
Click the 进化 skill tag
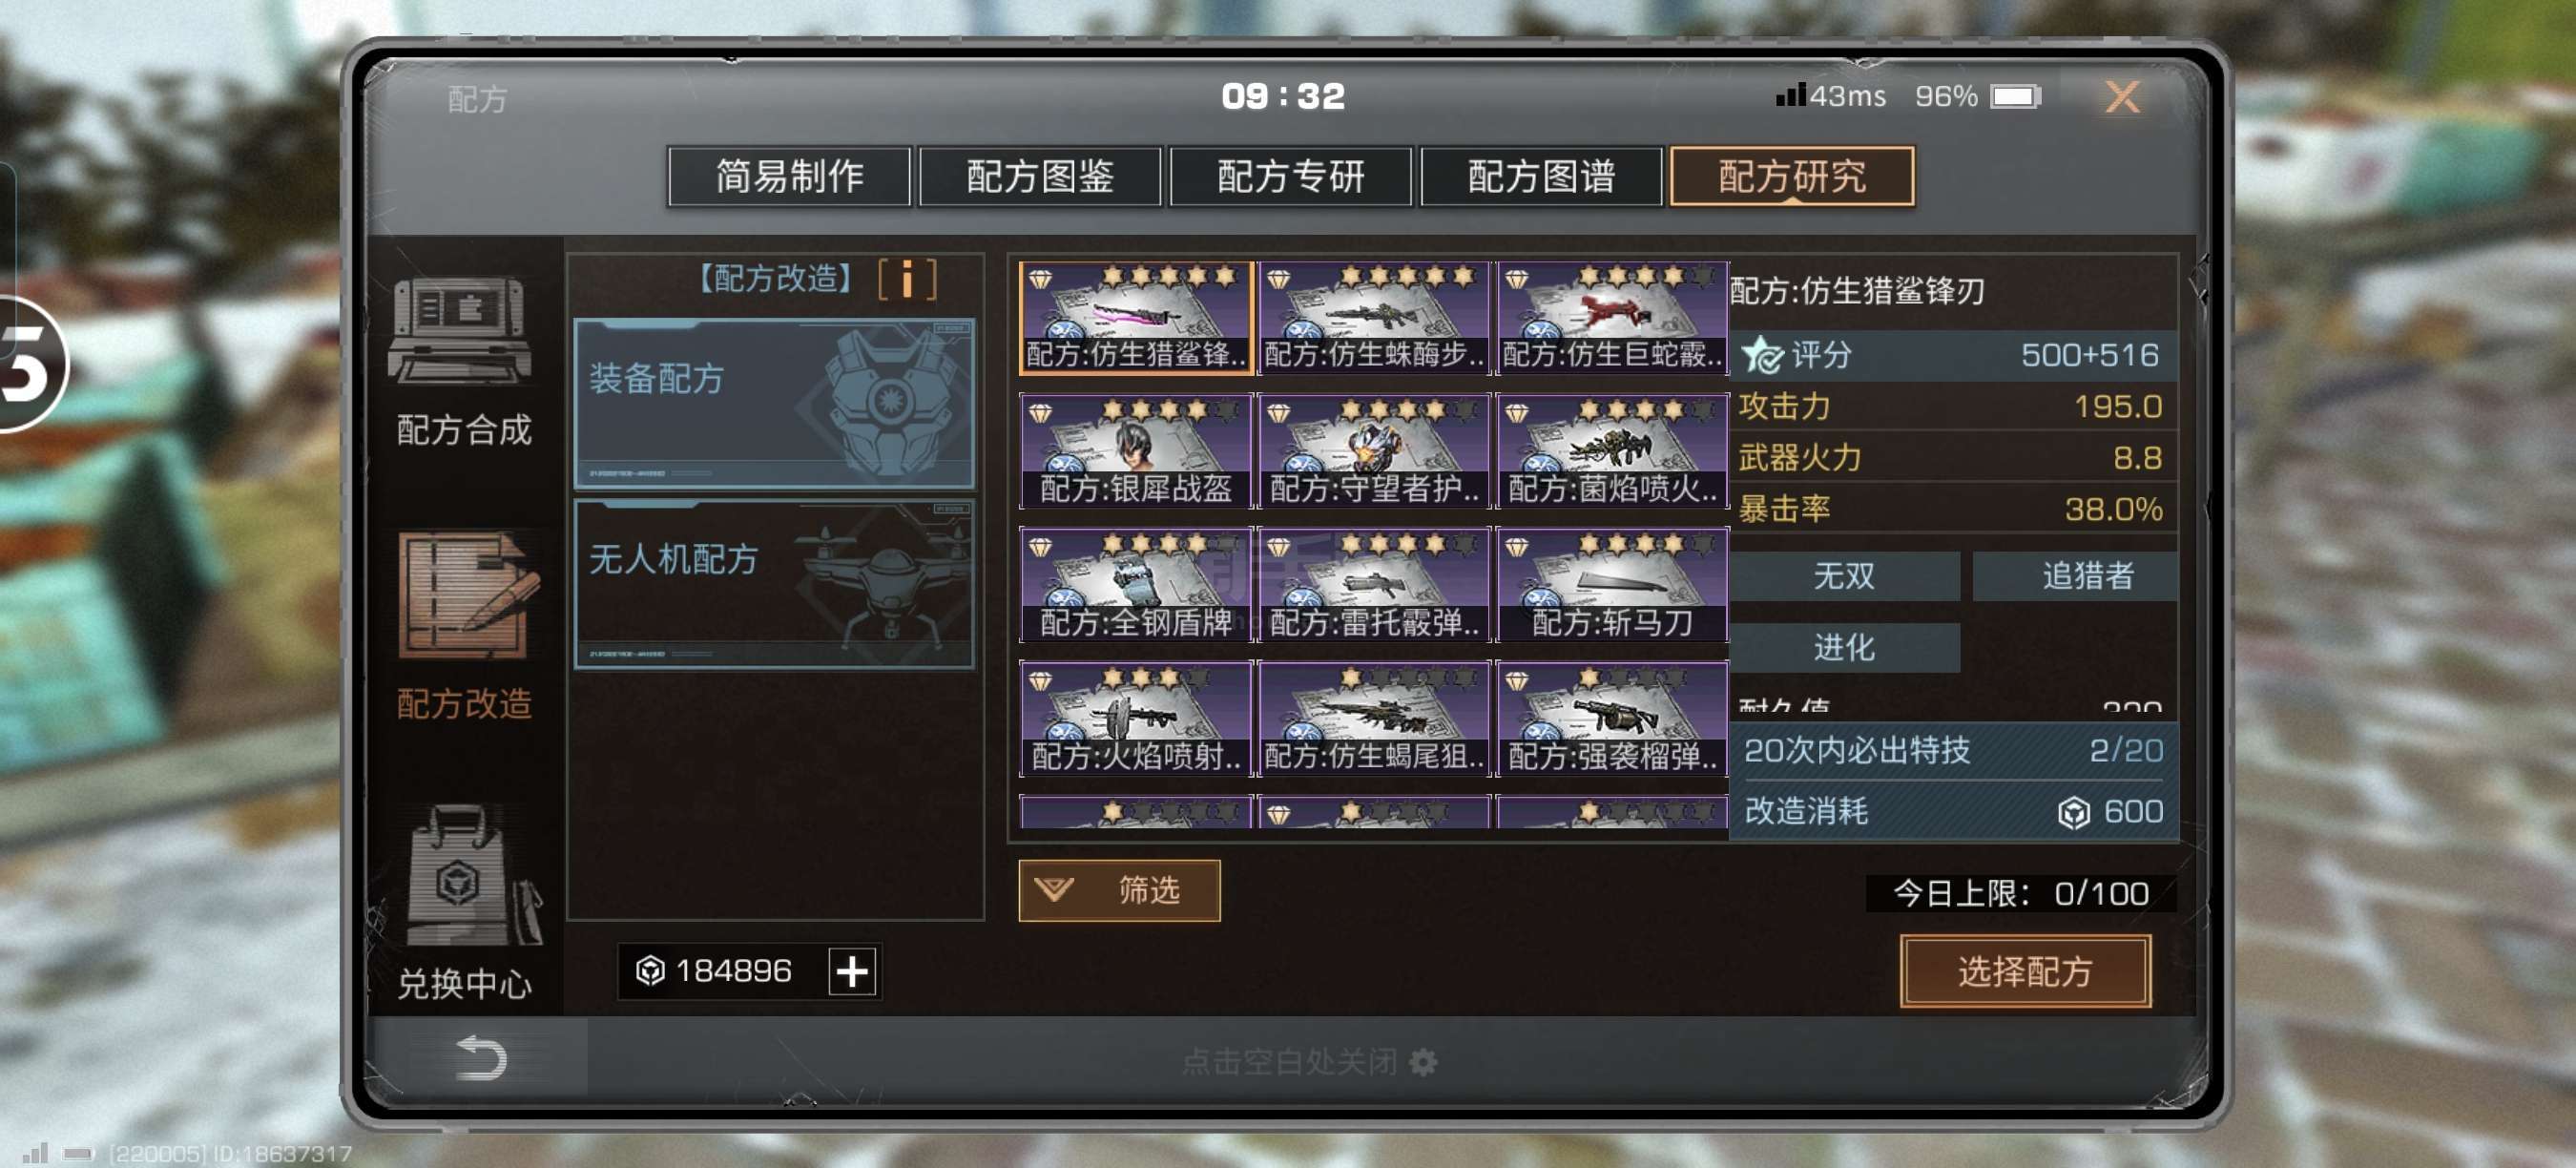tap(1844, 647)
